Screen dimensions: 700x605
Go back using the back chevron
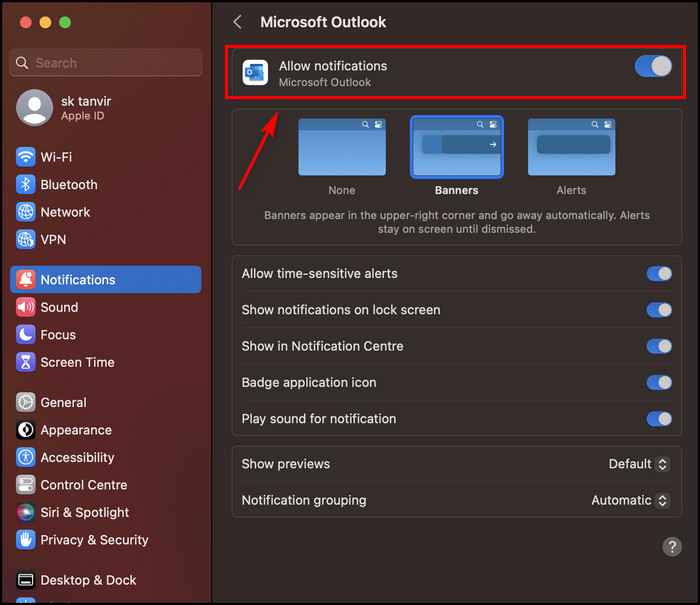point(237,22)
